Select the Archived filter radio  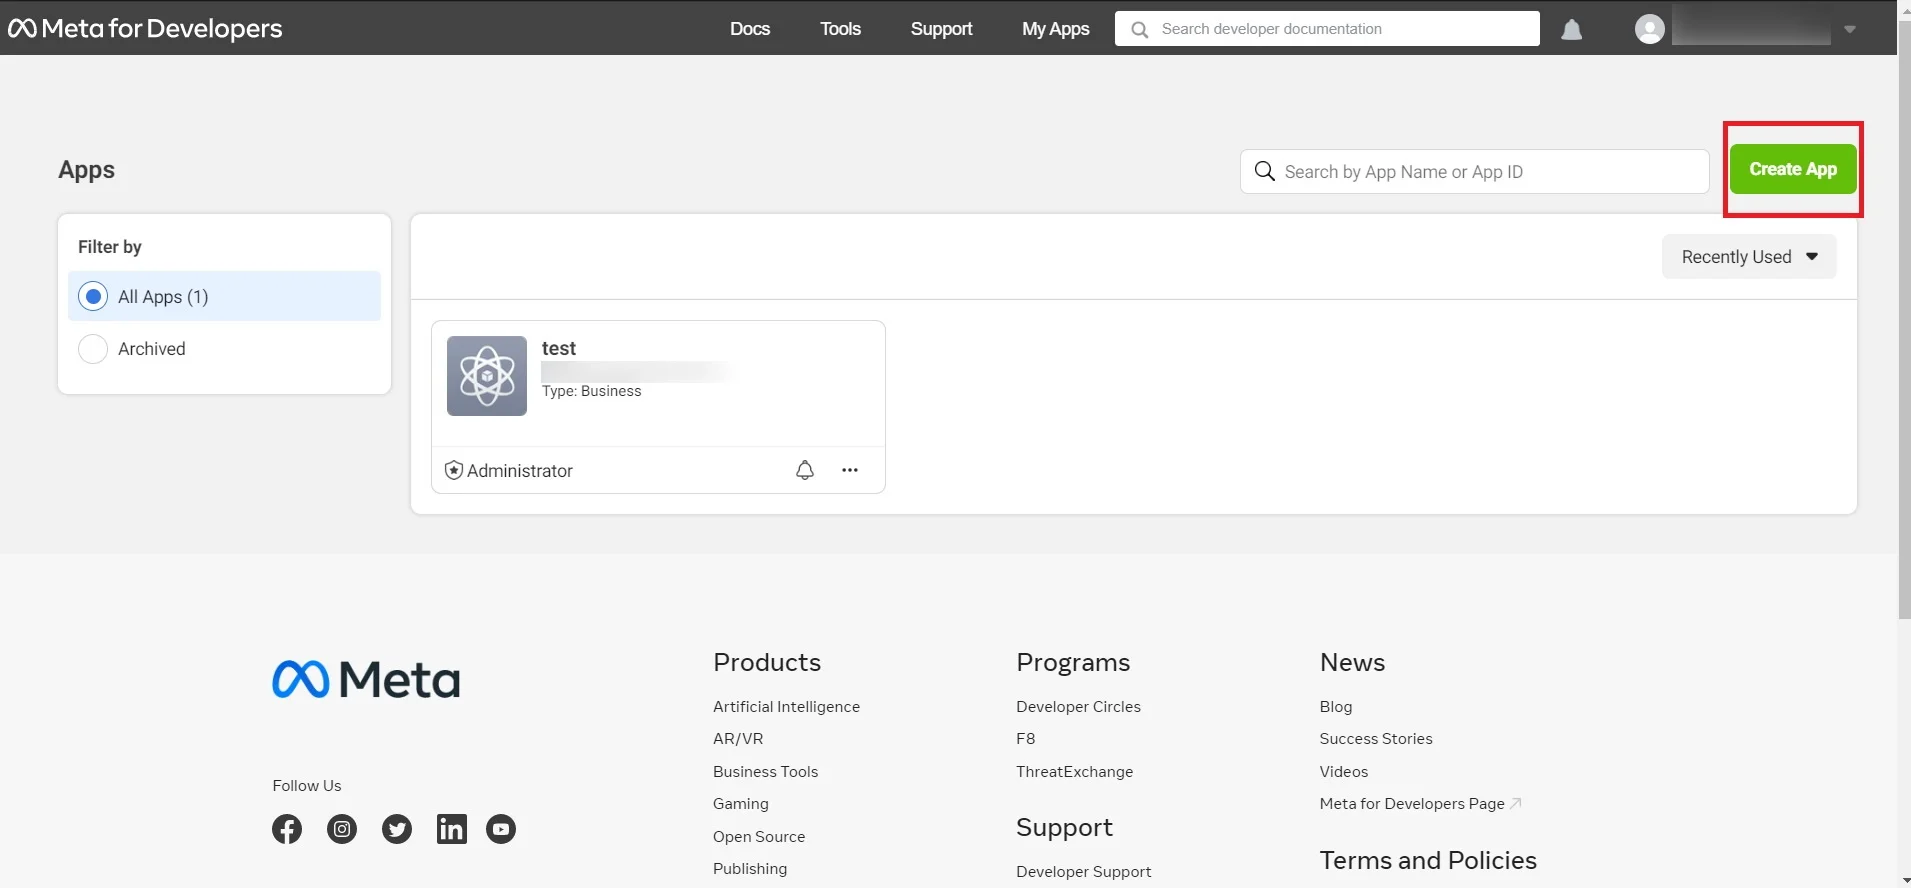[x=93, y=349]
